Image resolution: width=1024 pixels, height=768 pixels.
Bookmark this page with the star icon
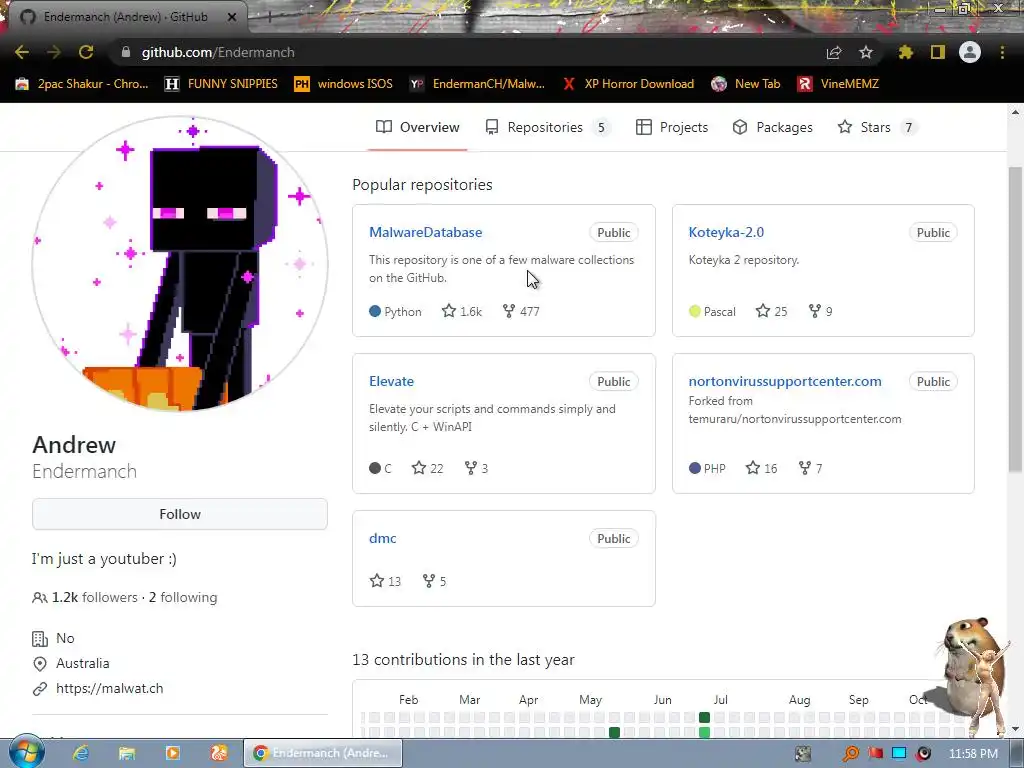click(866, 52)
